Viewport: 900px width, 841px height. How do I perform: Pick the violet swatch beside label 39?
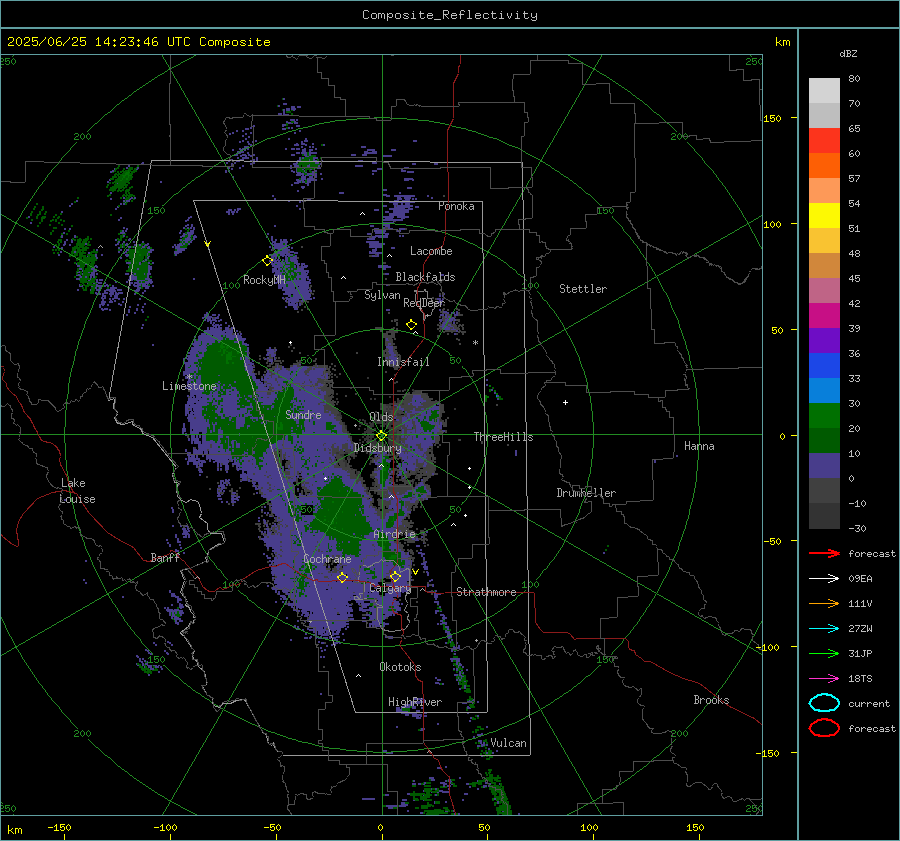(x=824, y=340)
